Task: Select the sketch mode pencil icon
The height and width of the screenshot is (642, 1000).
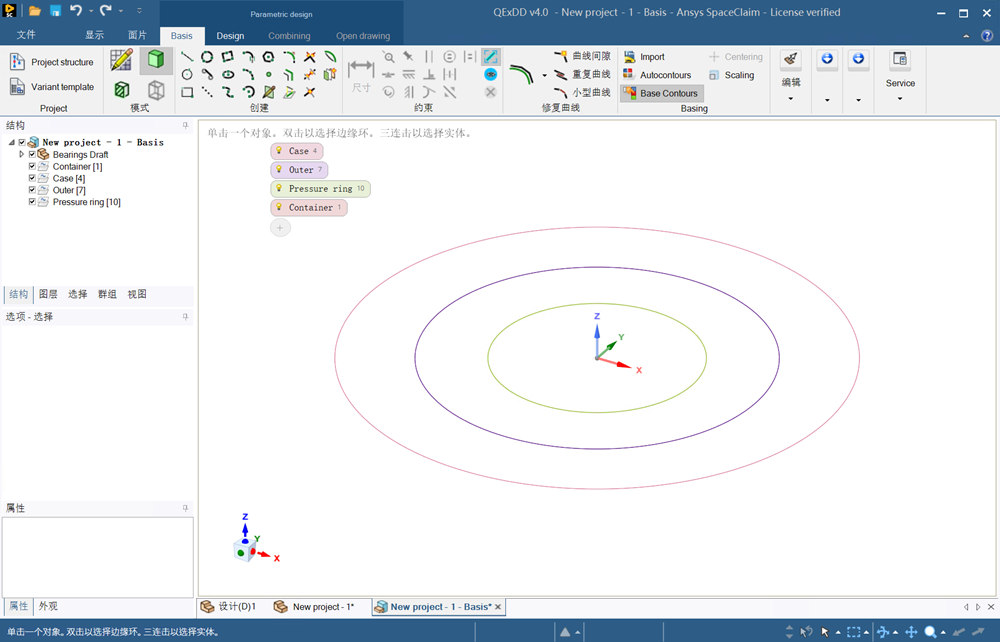Action: [122, 60]
